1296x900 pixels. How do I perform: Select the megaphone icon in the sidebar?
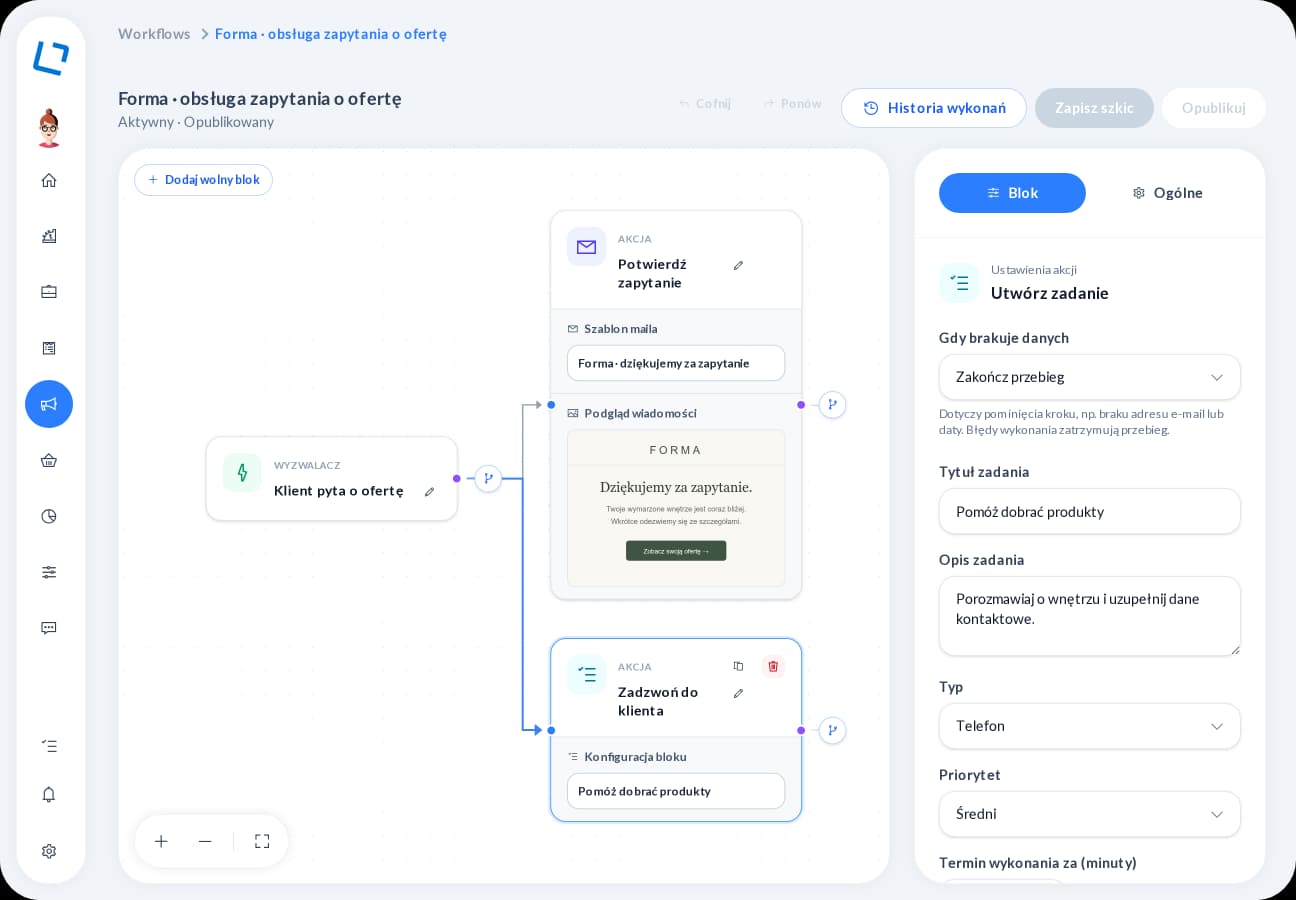[49, 404]
